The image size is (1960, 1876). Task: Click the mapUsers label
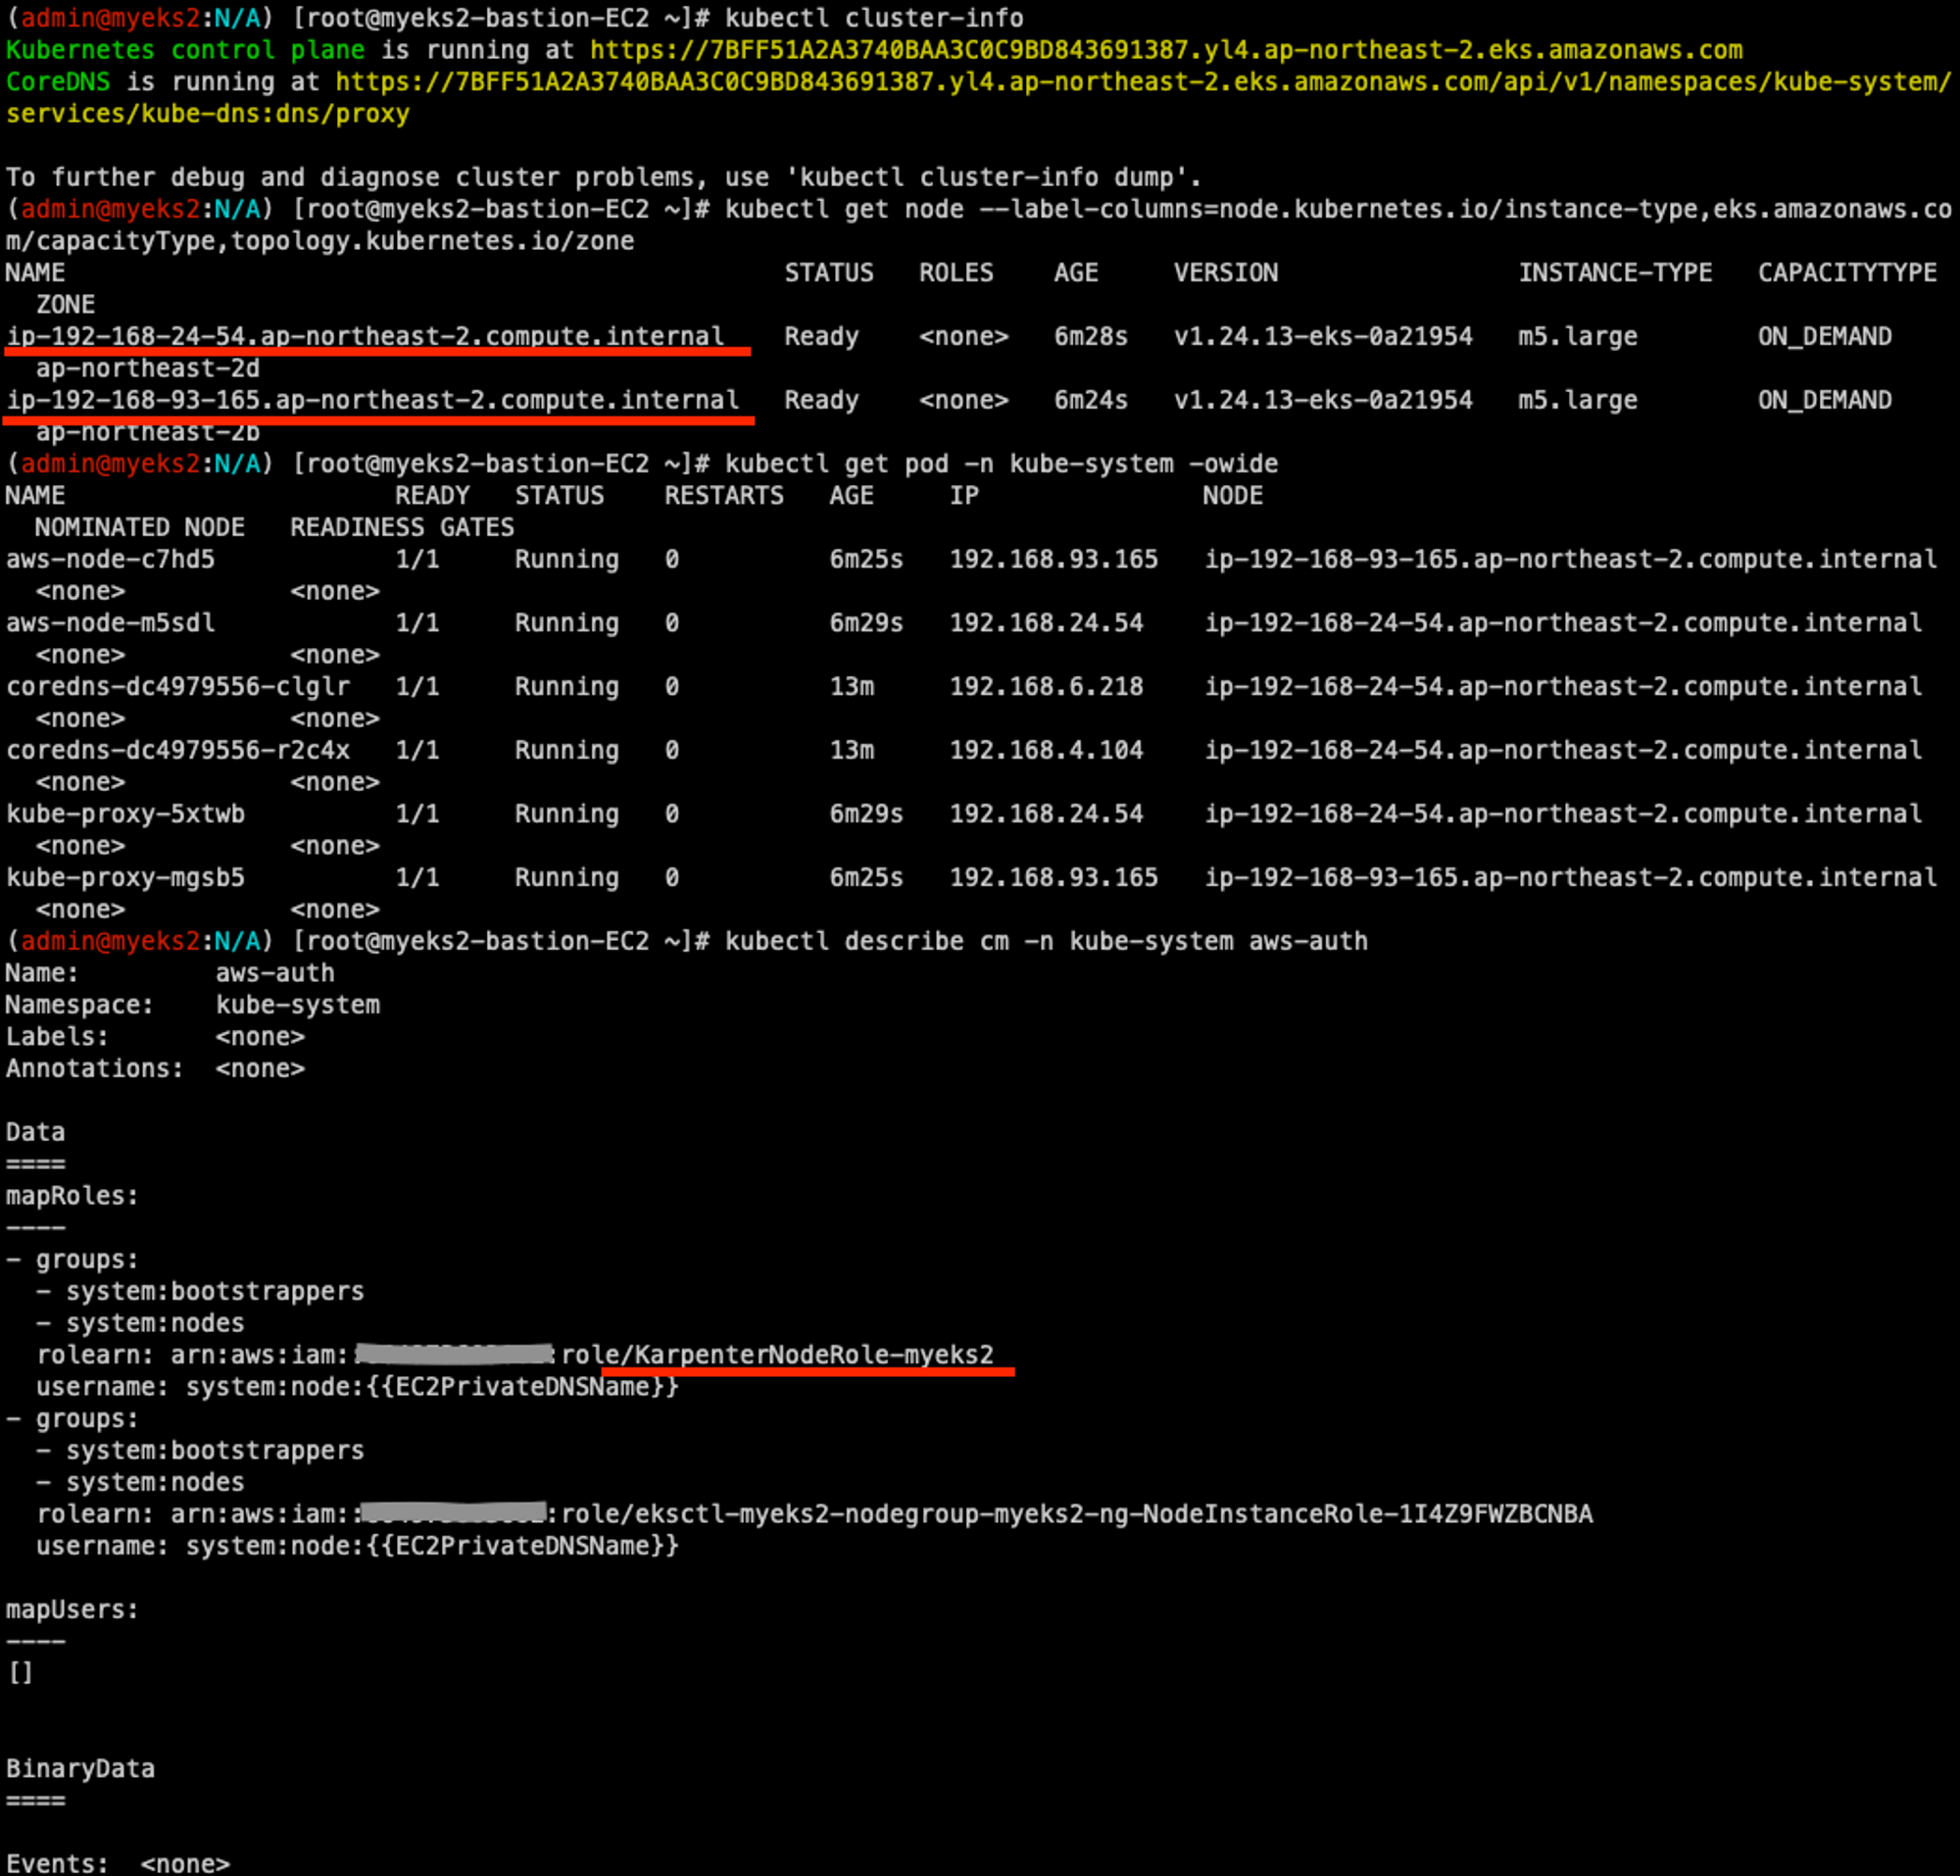pyautogui.click(x=72, y=1610)
